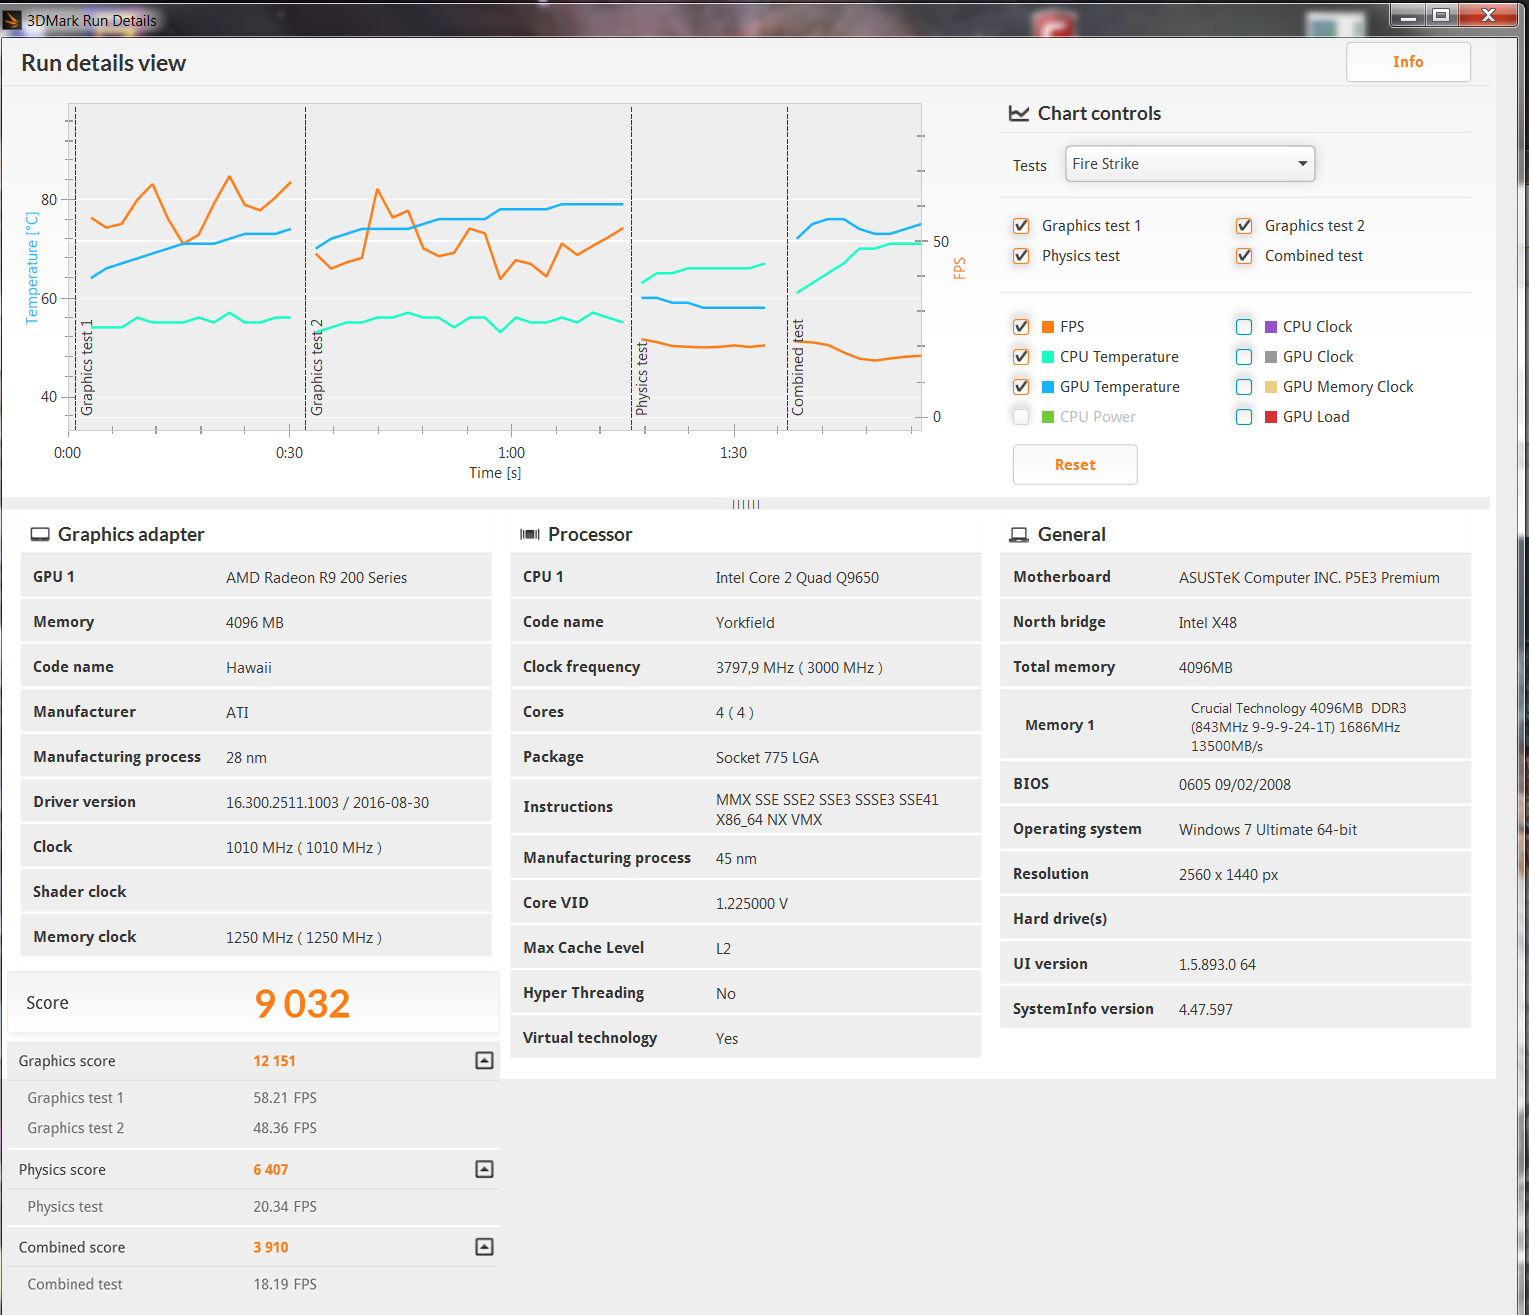Enable the CPU Clock series checkbox
Image resolution: width=1529 pixels, height=1315 pixels.
coord(1244,327)
